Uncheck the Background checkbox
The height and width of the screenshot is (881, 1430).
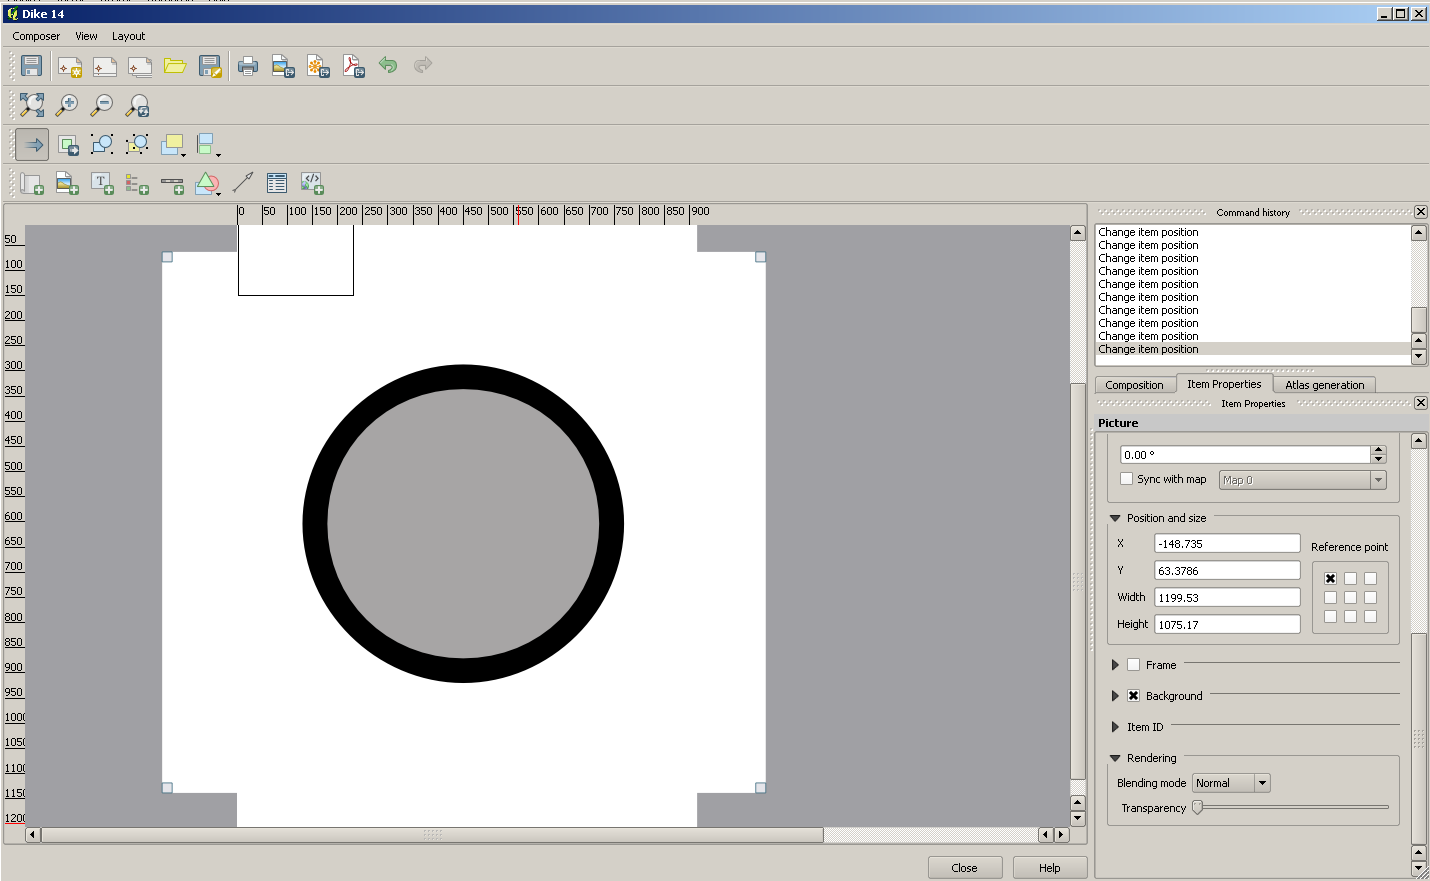pos(1133,696)
